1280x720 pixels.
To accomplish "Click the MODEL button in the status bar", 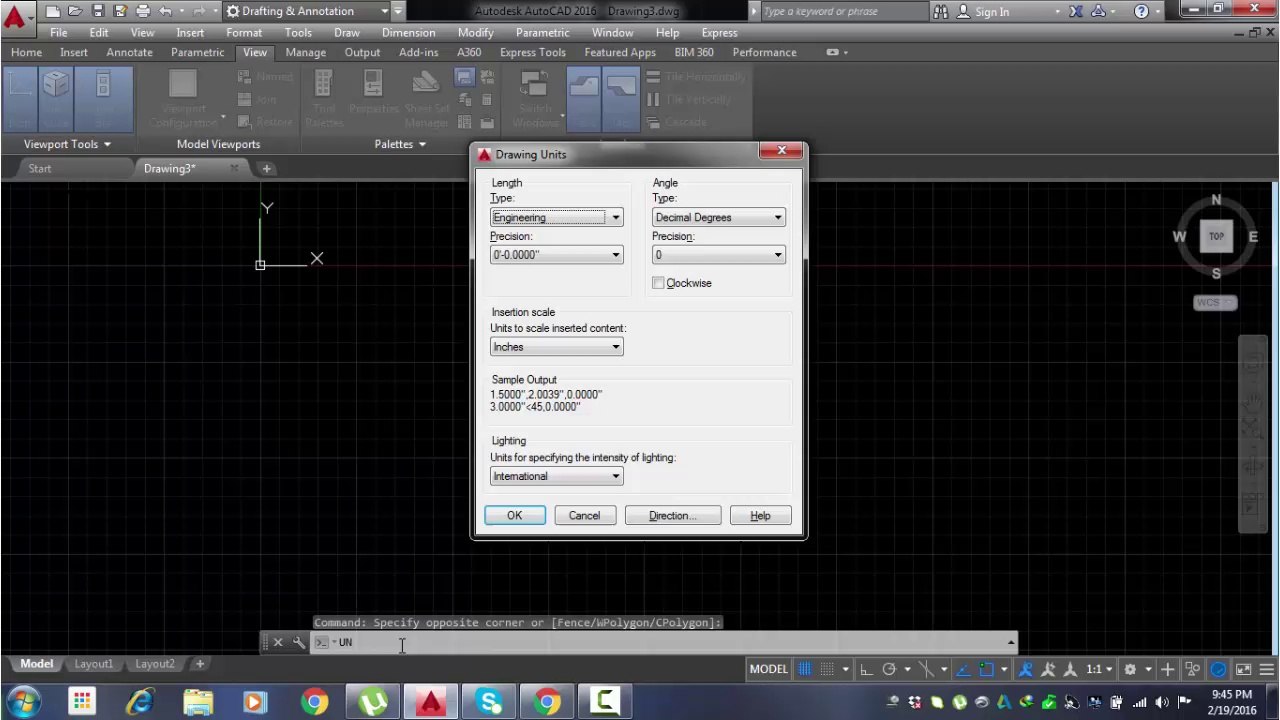I will tap(769, 669).
